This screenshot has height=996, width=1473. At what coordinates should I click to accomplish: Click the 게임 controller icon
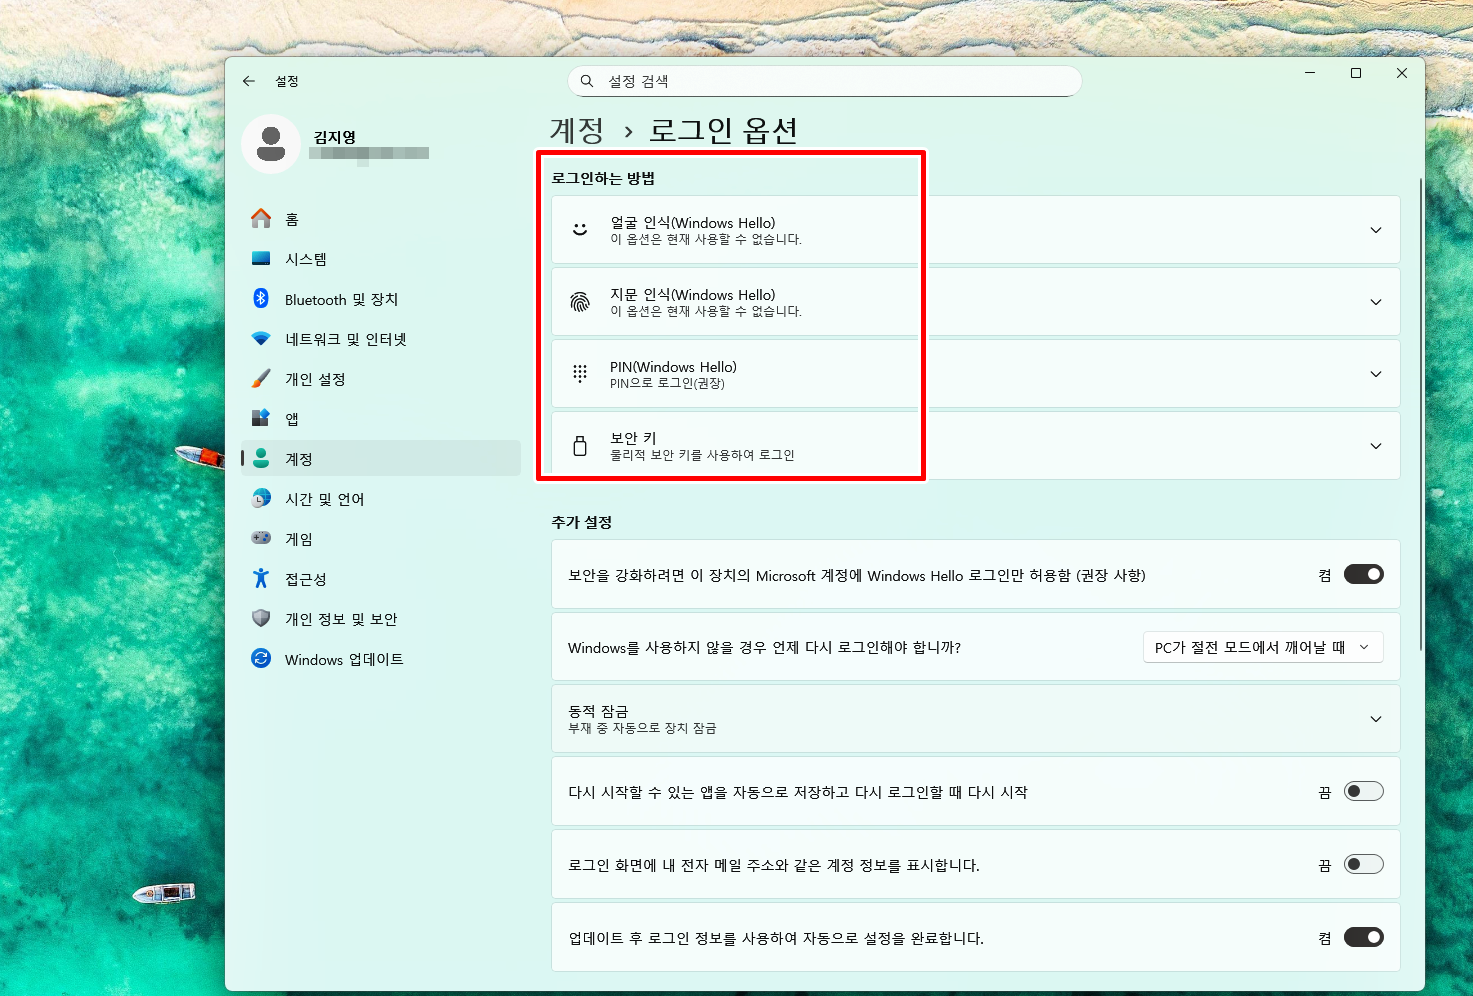pyautogui.click(x=261, y=538)
